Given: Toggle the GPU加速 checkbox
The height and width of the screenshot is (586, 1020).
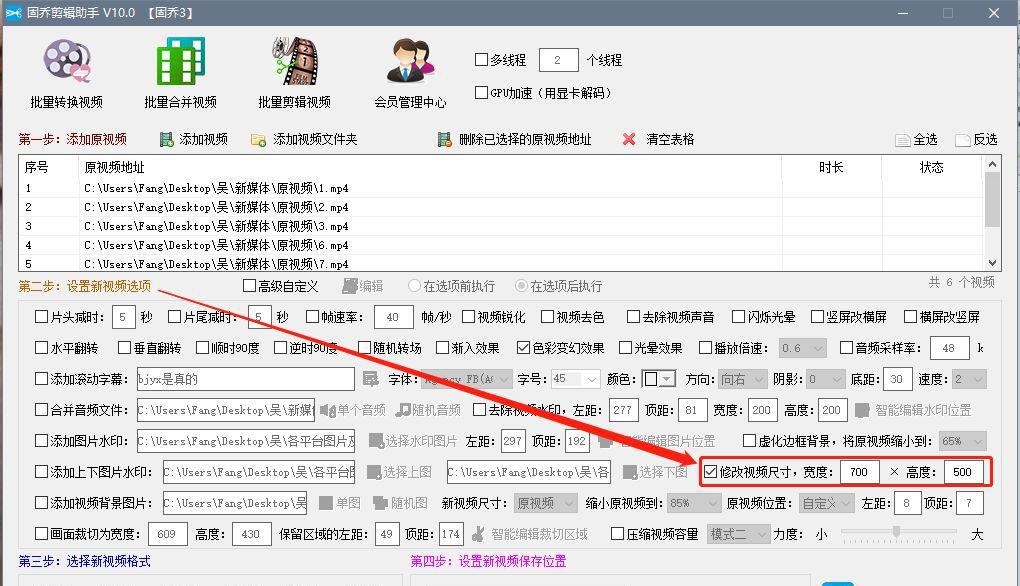Looking at the screenshot, I should coord(481,93).
